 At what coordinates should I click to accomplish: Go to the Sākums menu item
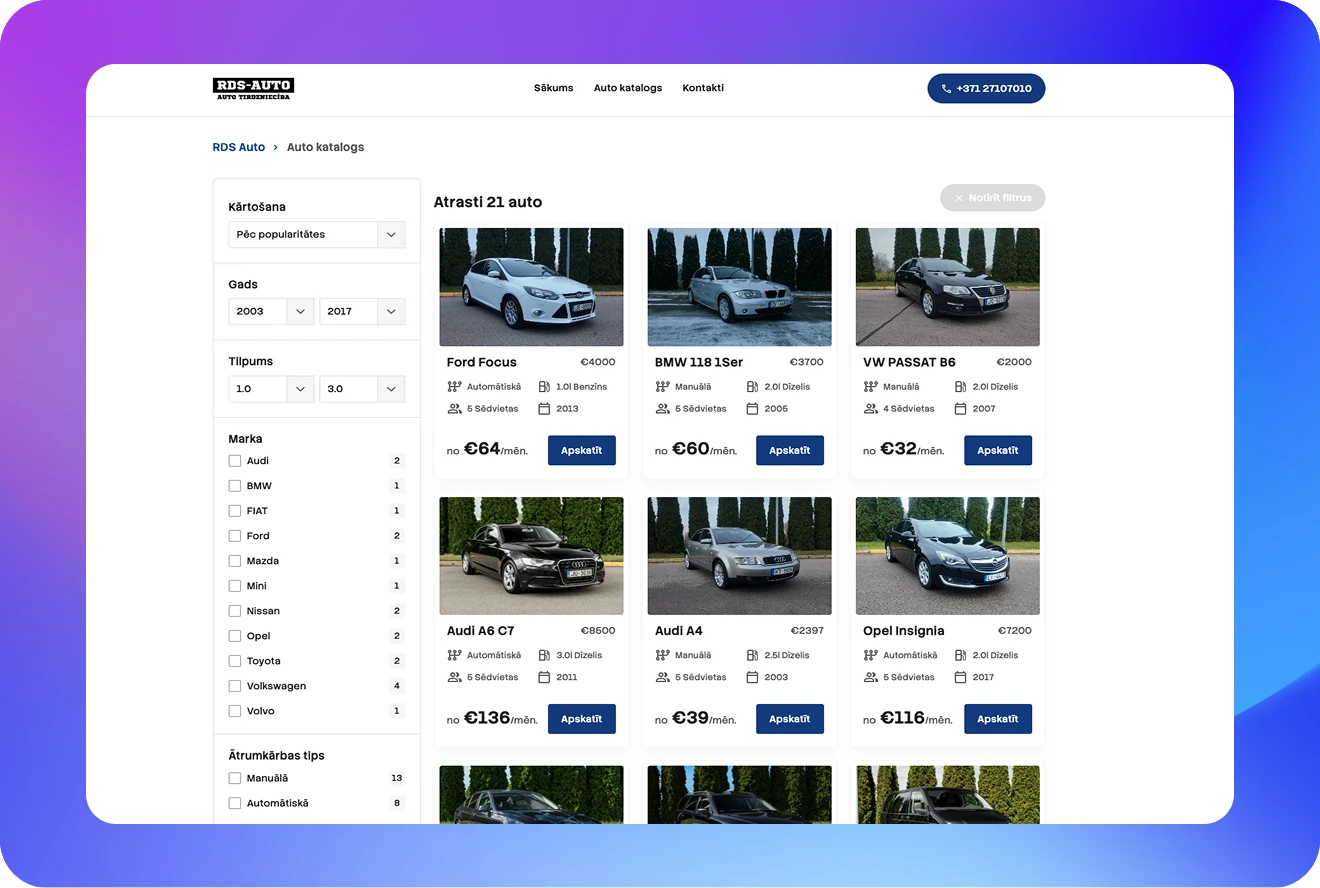pos(553,88)
